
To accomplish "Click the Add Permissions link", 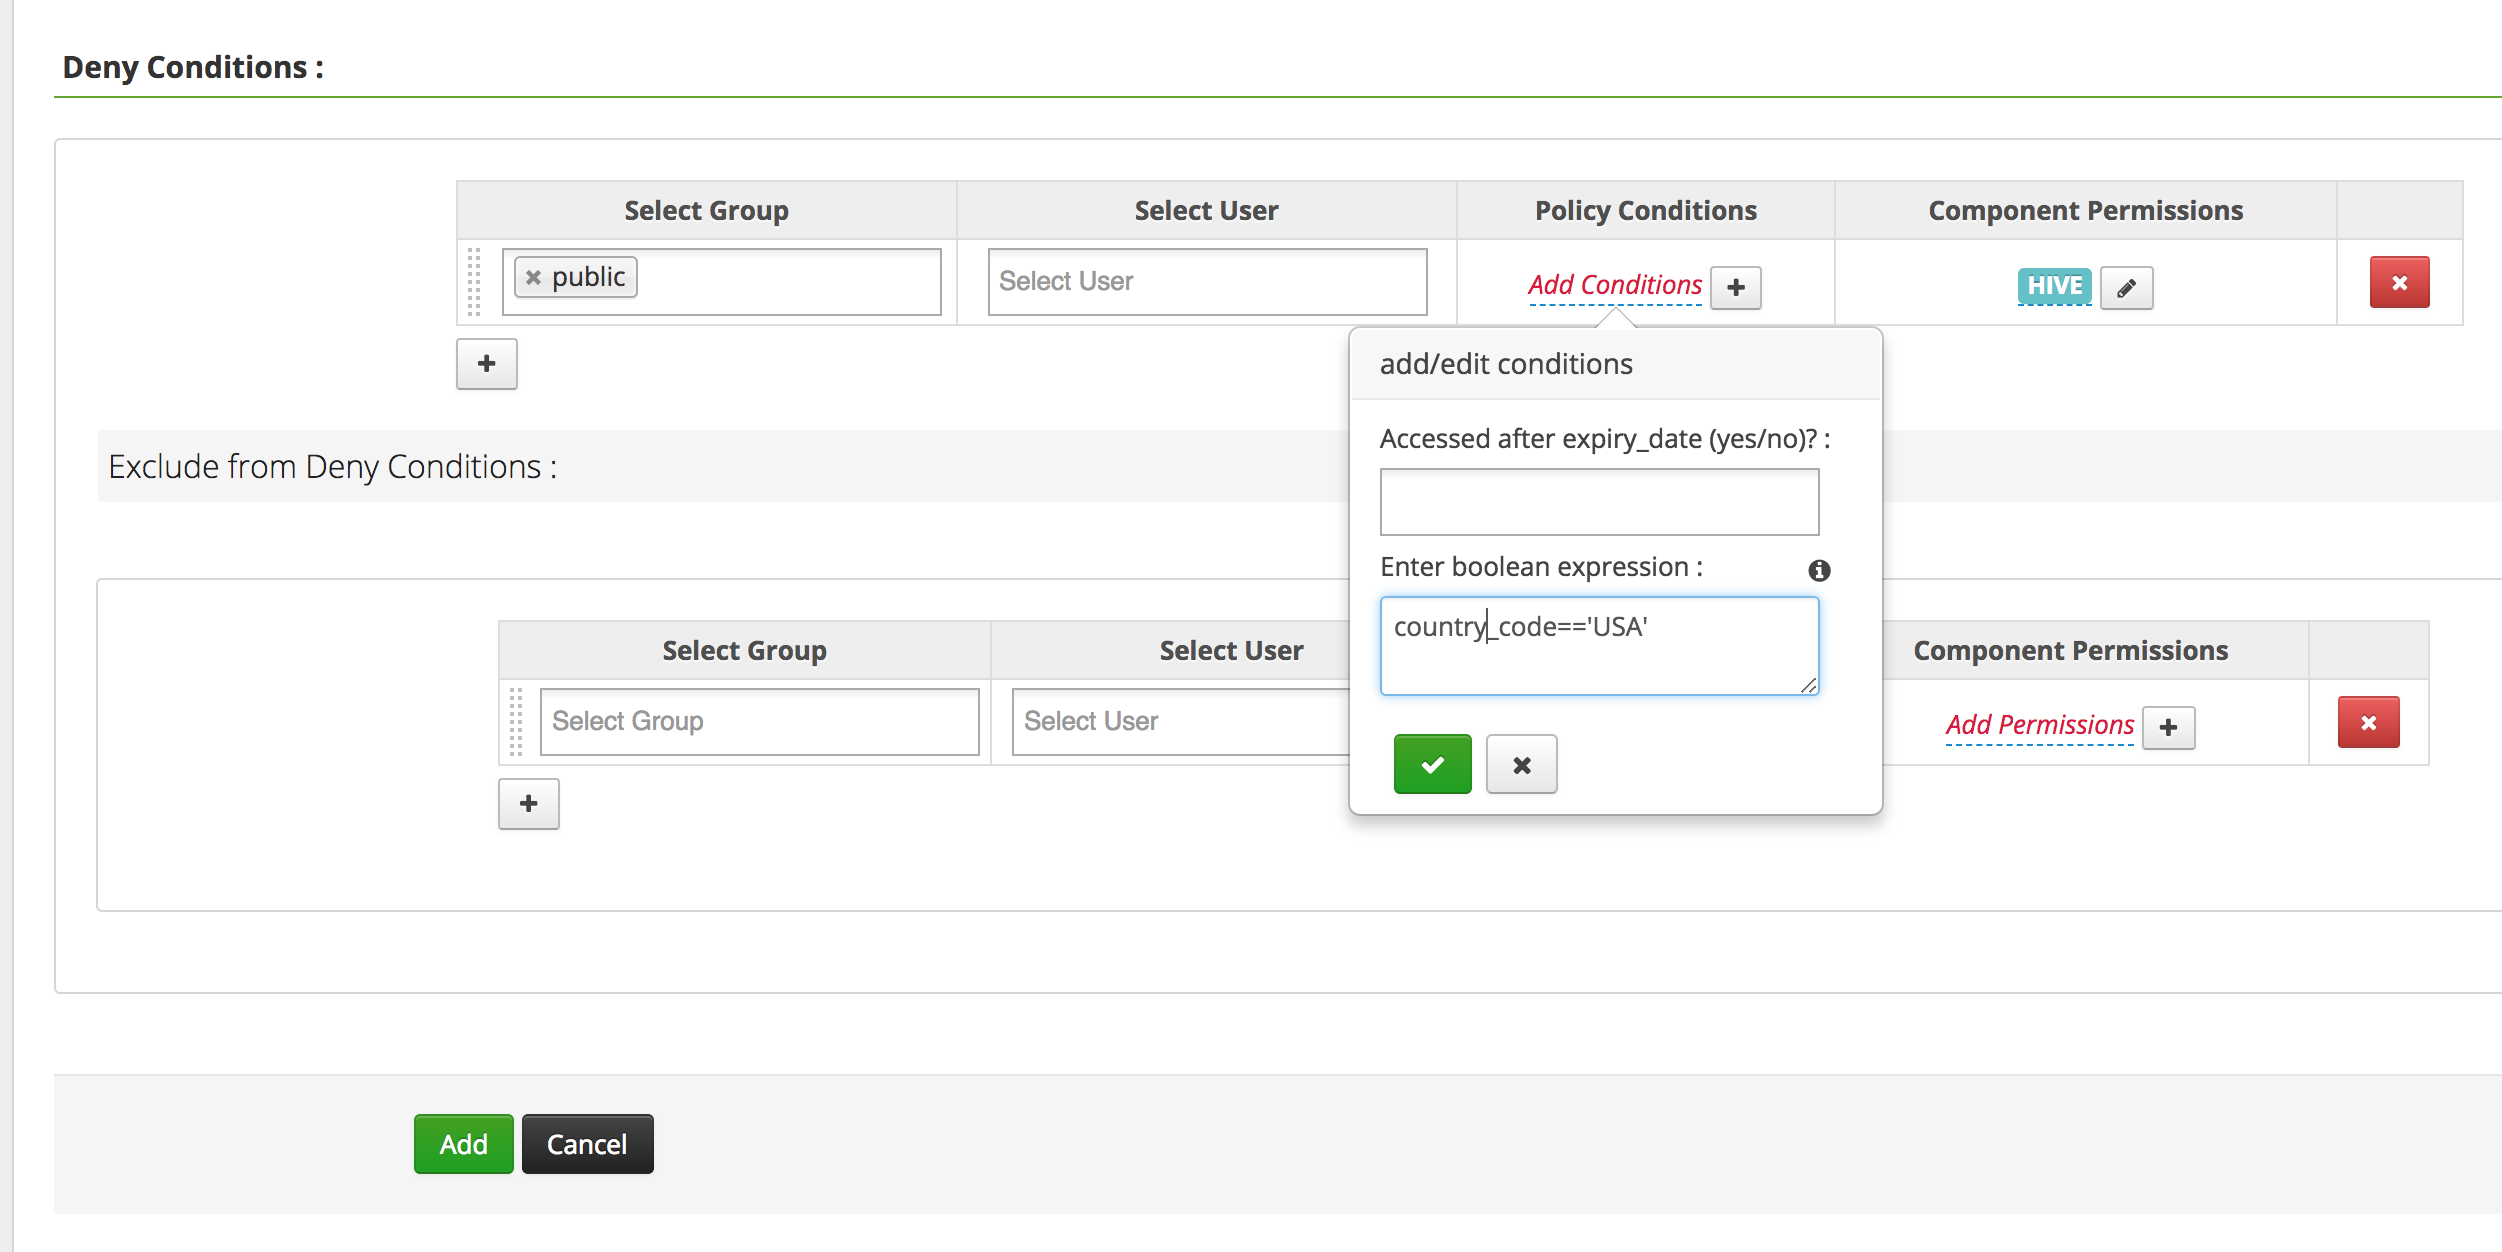I will tap(2038, 725).
